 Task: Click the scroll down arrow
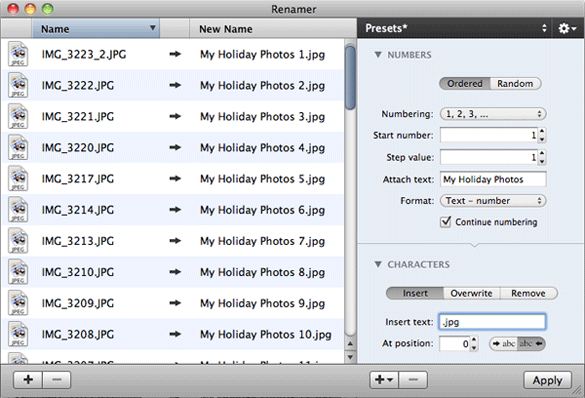(350, 357)
